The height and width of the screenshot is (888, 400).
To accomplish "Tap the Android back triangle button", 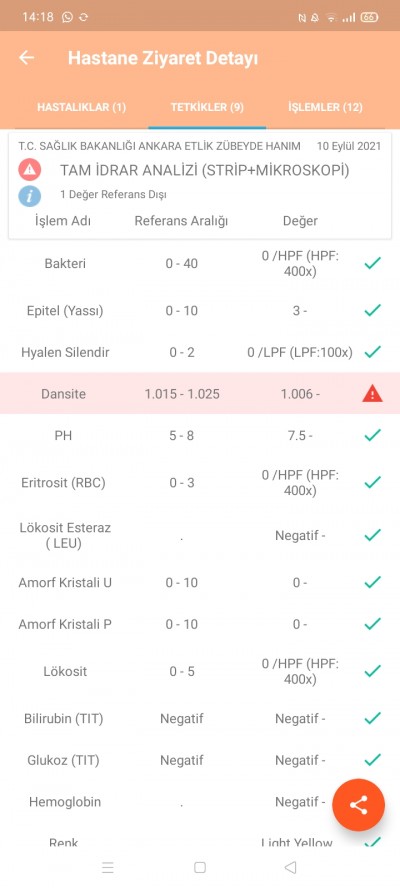I will pyautogui.click(x=291, y=867).
